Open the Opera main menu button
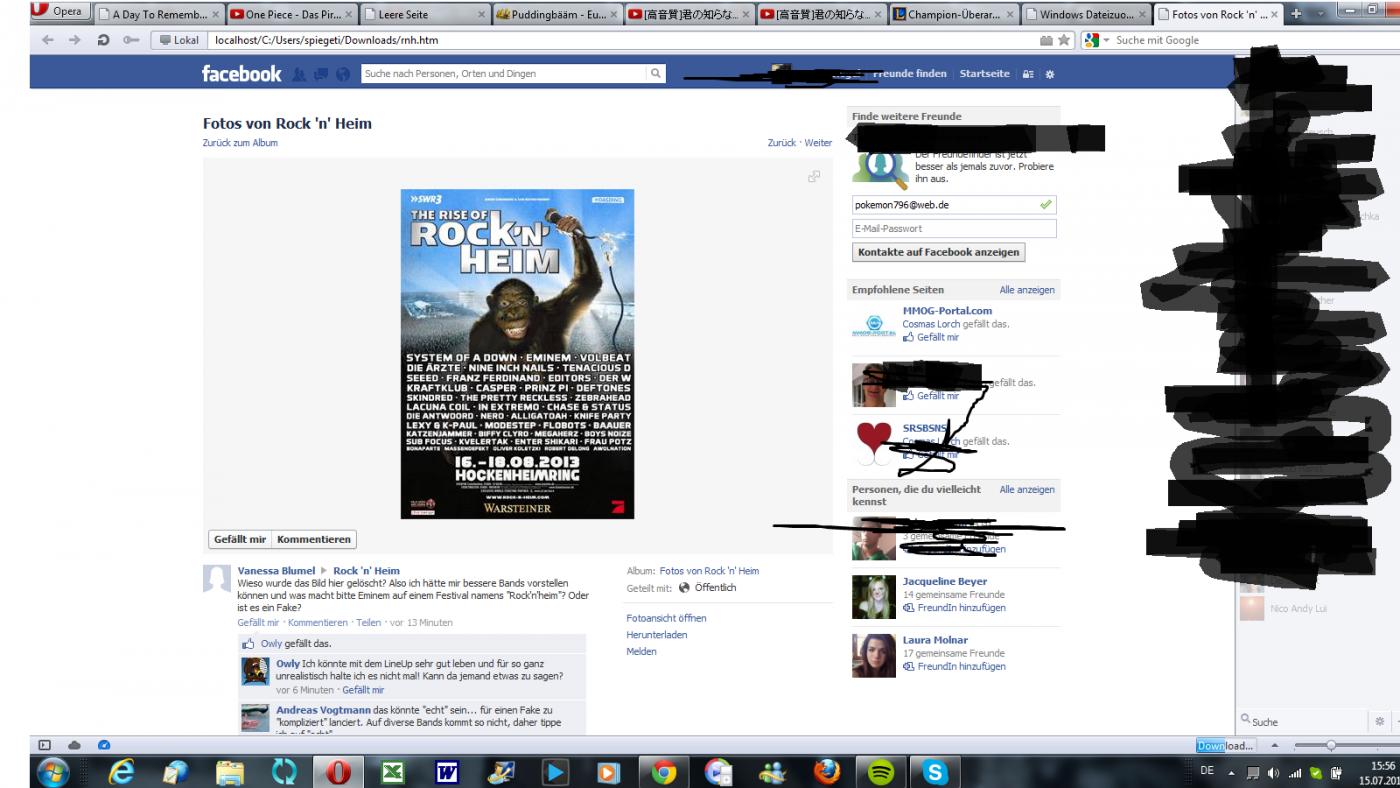 (58, 12)
